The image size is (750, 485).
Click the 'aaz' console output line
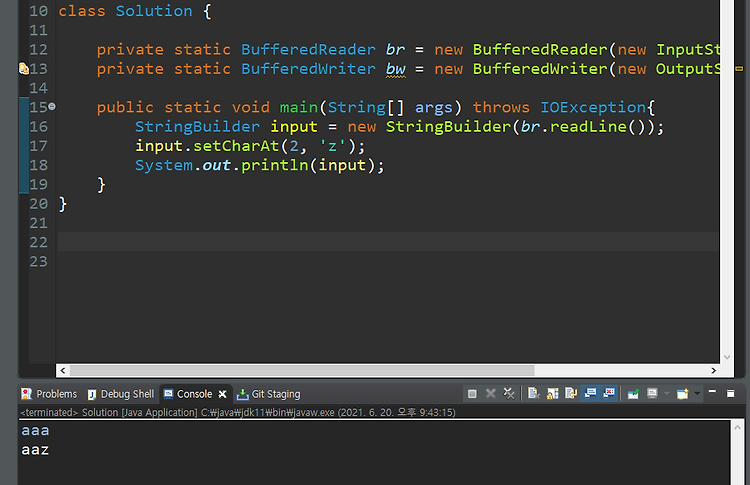pos(35,450)
